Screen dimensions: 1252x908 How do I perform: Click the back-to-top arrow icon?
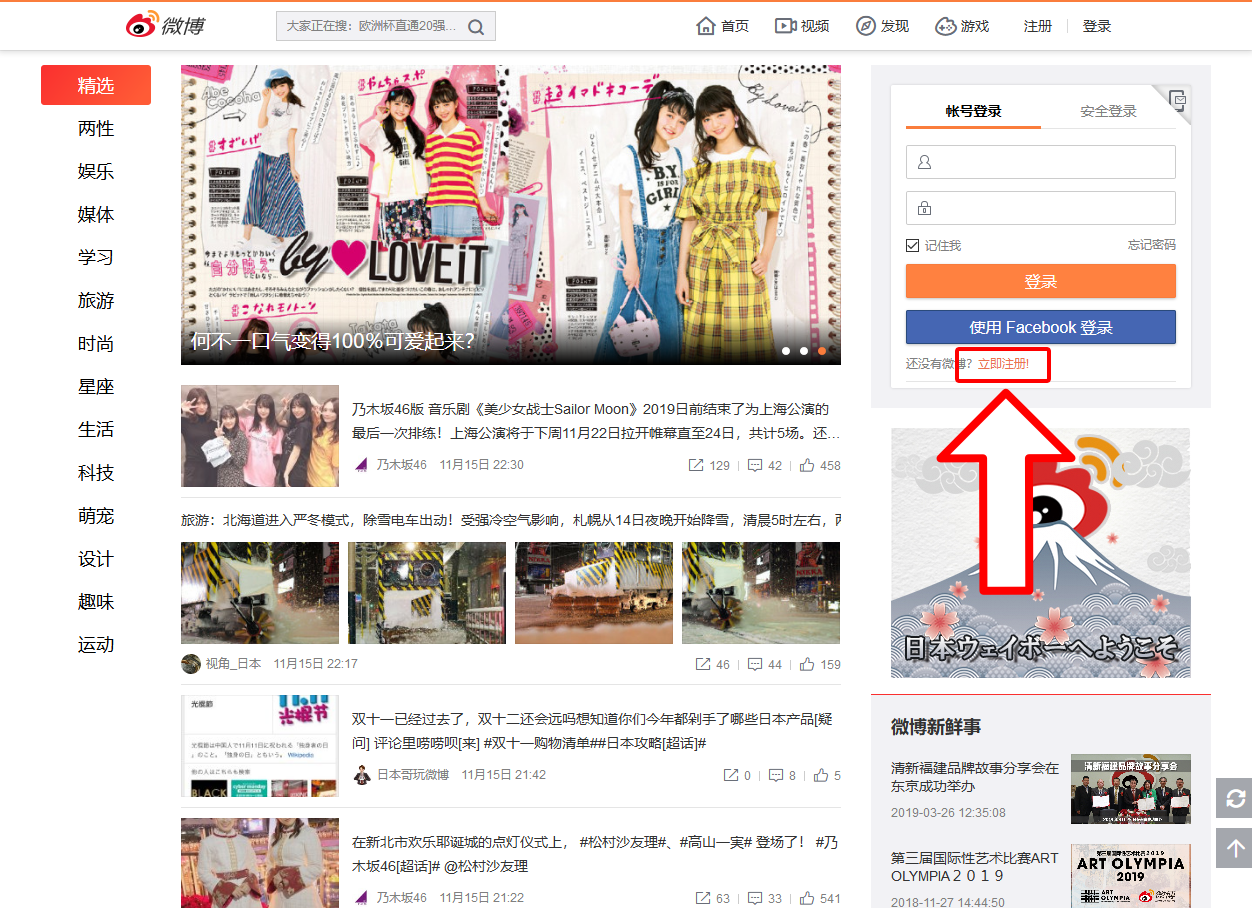[x=1235, y=848]
